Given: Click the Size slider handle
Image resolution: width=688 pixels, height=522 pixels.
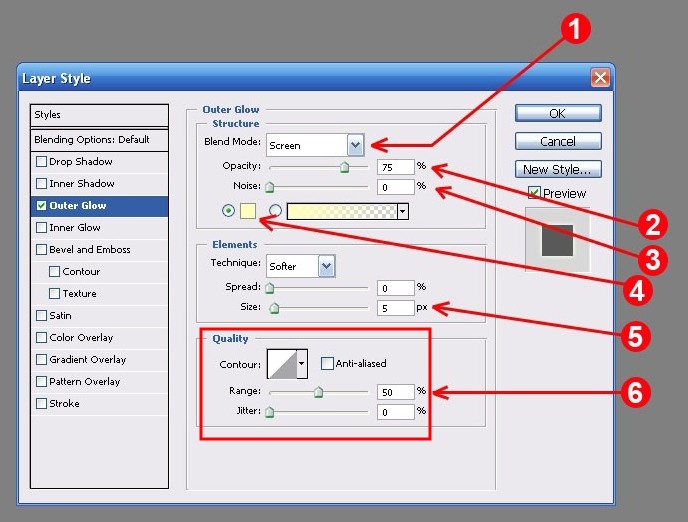Looking at the screenshot, I should [274, 308].
